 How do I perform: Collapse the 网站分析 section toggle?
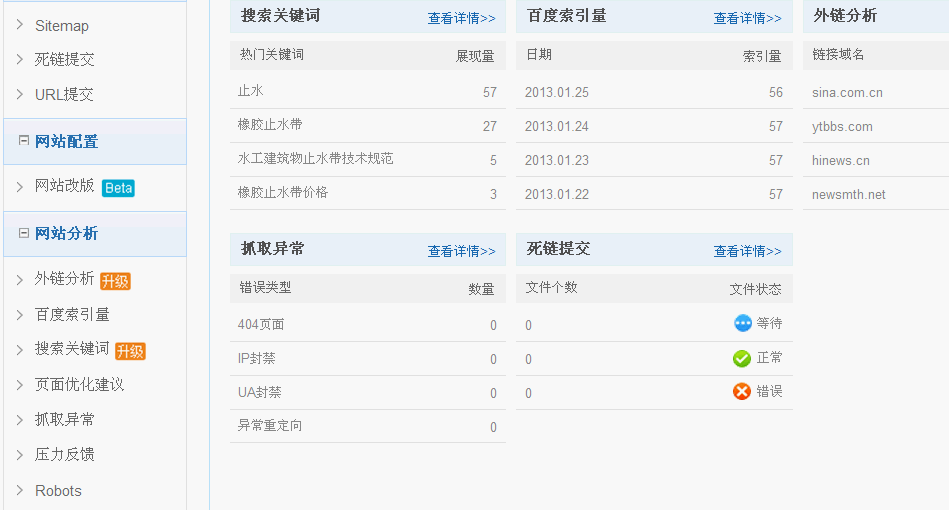point(24,233)
